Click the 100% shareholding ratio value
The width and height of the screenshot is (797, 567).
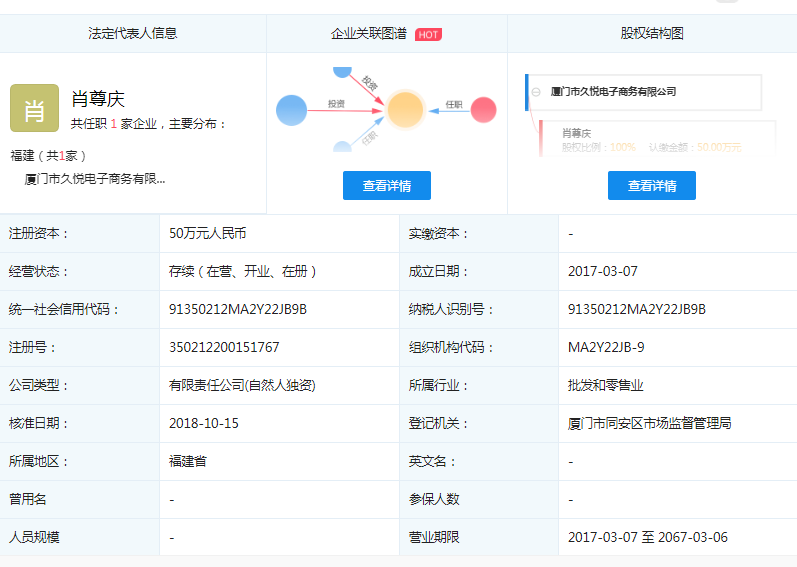pos(623,147)
